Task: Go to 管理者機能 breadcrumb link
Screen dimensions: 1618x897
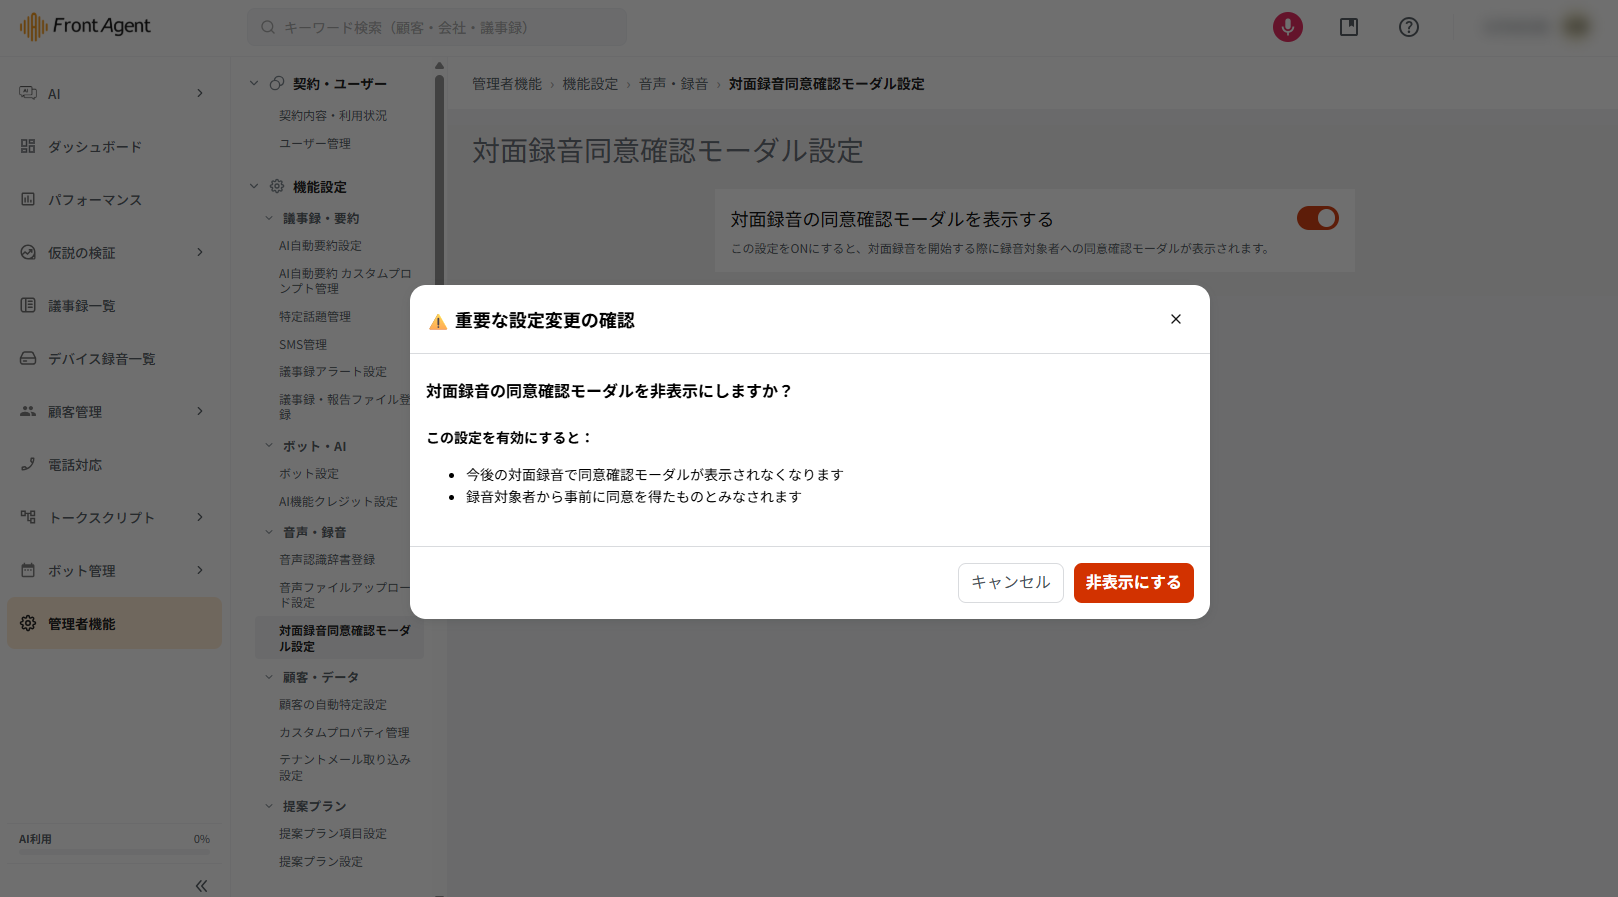Action: point(507,84)
